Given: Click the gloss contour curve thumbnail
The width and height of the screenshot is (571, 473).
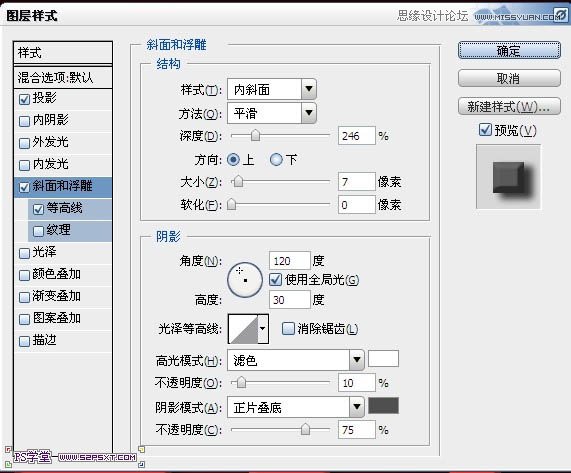Looking at the screenshot, I should click(243, 329).
